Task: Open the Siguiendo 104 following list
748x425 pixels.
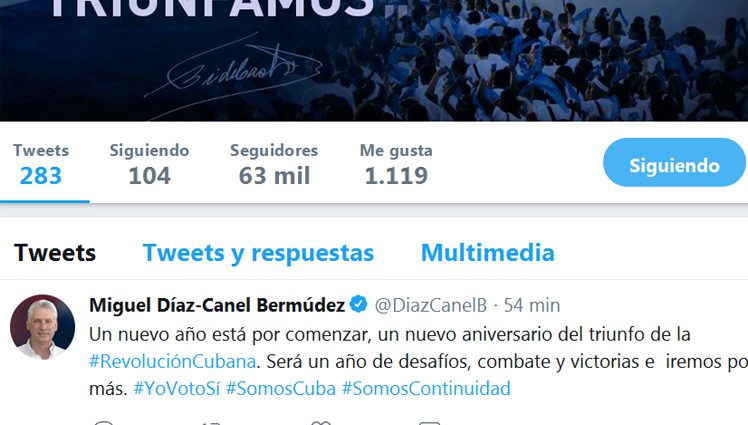Action: click(x=149, y=165)
